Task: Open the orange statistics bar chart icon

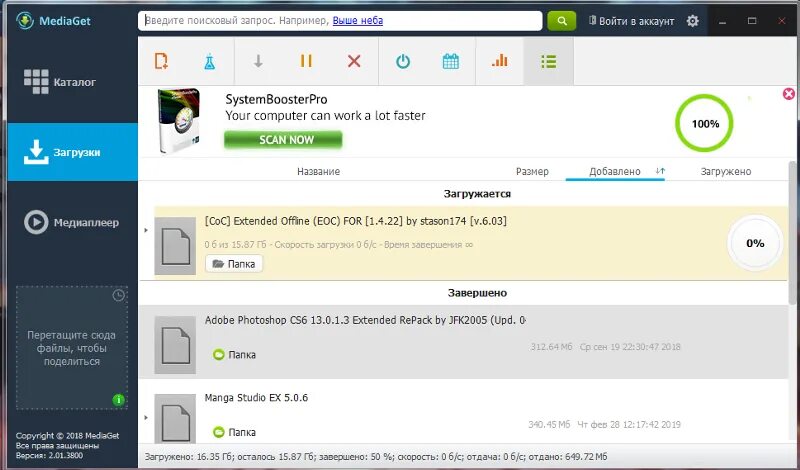Action: [499, 61]
